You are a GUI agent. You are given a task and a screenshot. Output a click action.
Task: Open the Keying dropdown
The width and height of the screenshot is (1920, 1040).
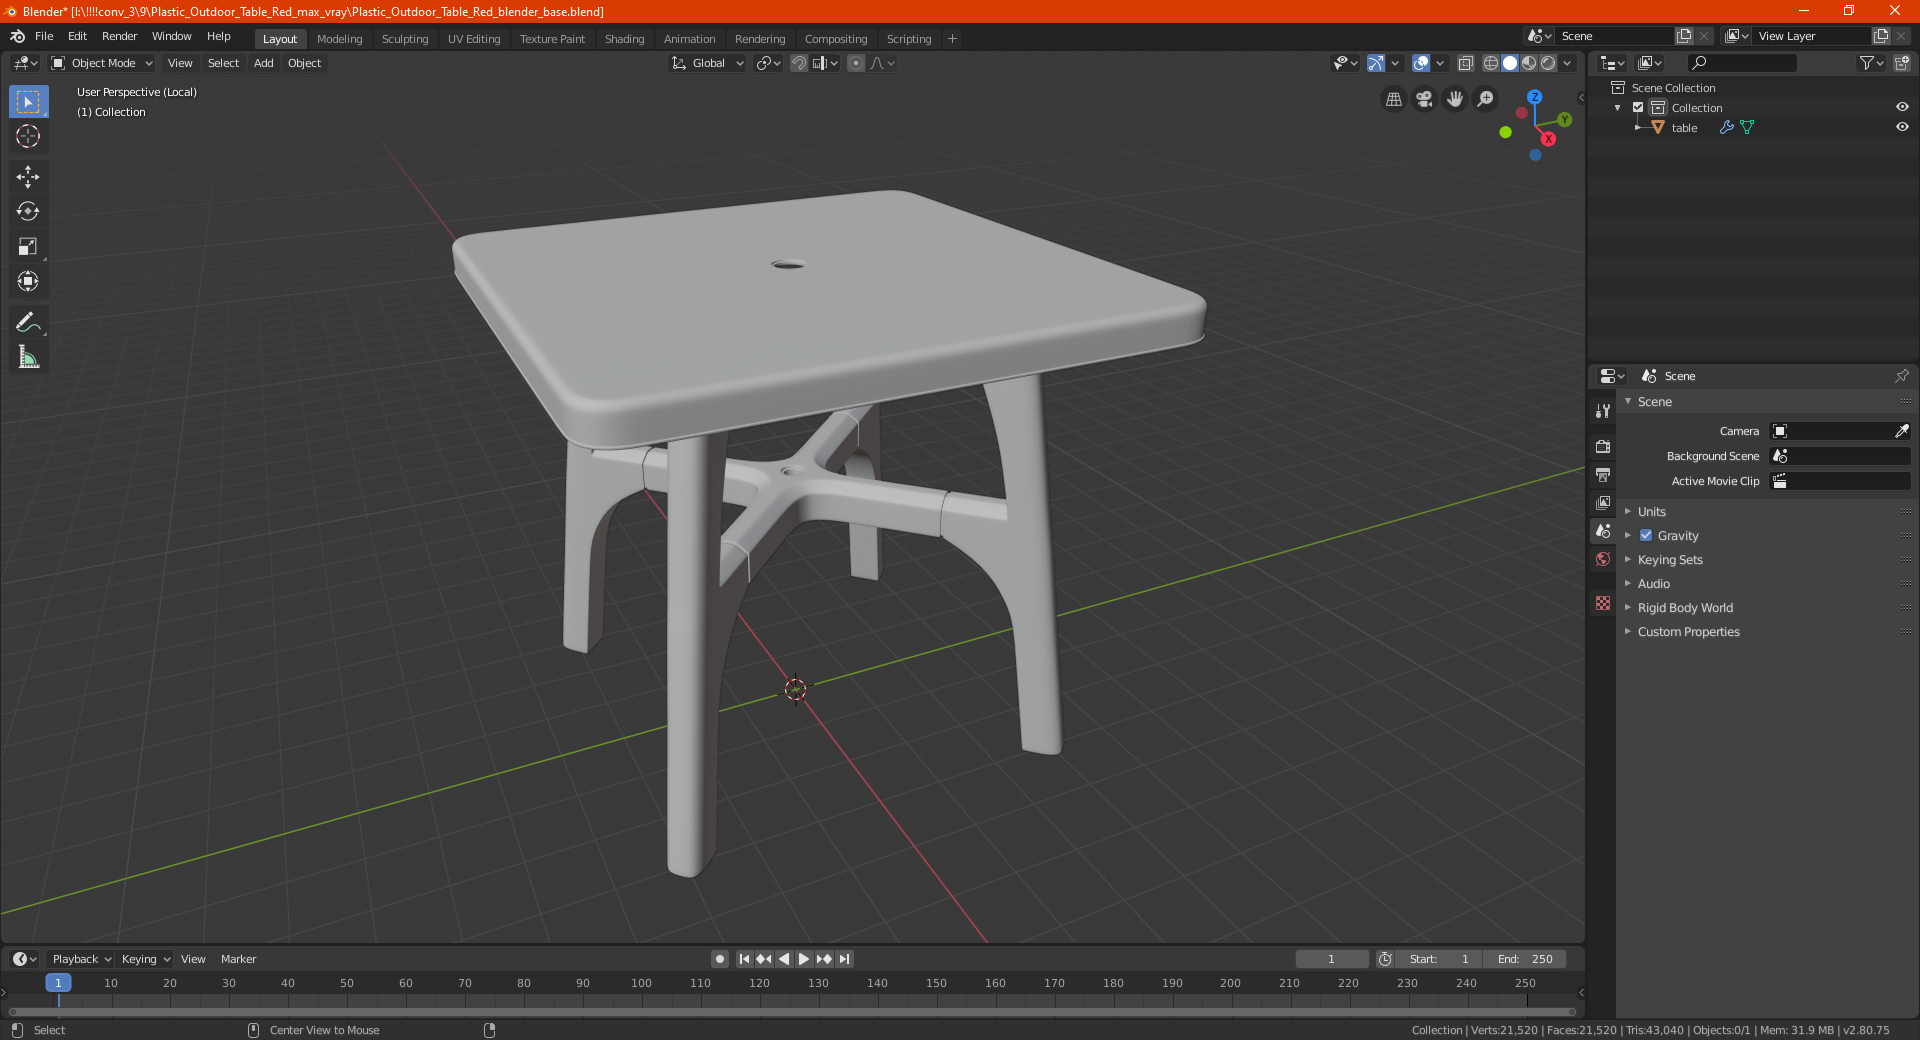(x=145, y=959)
